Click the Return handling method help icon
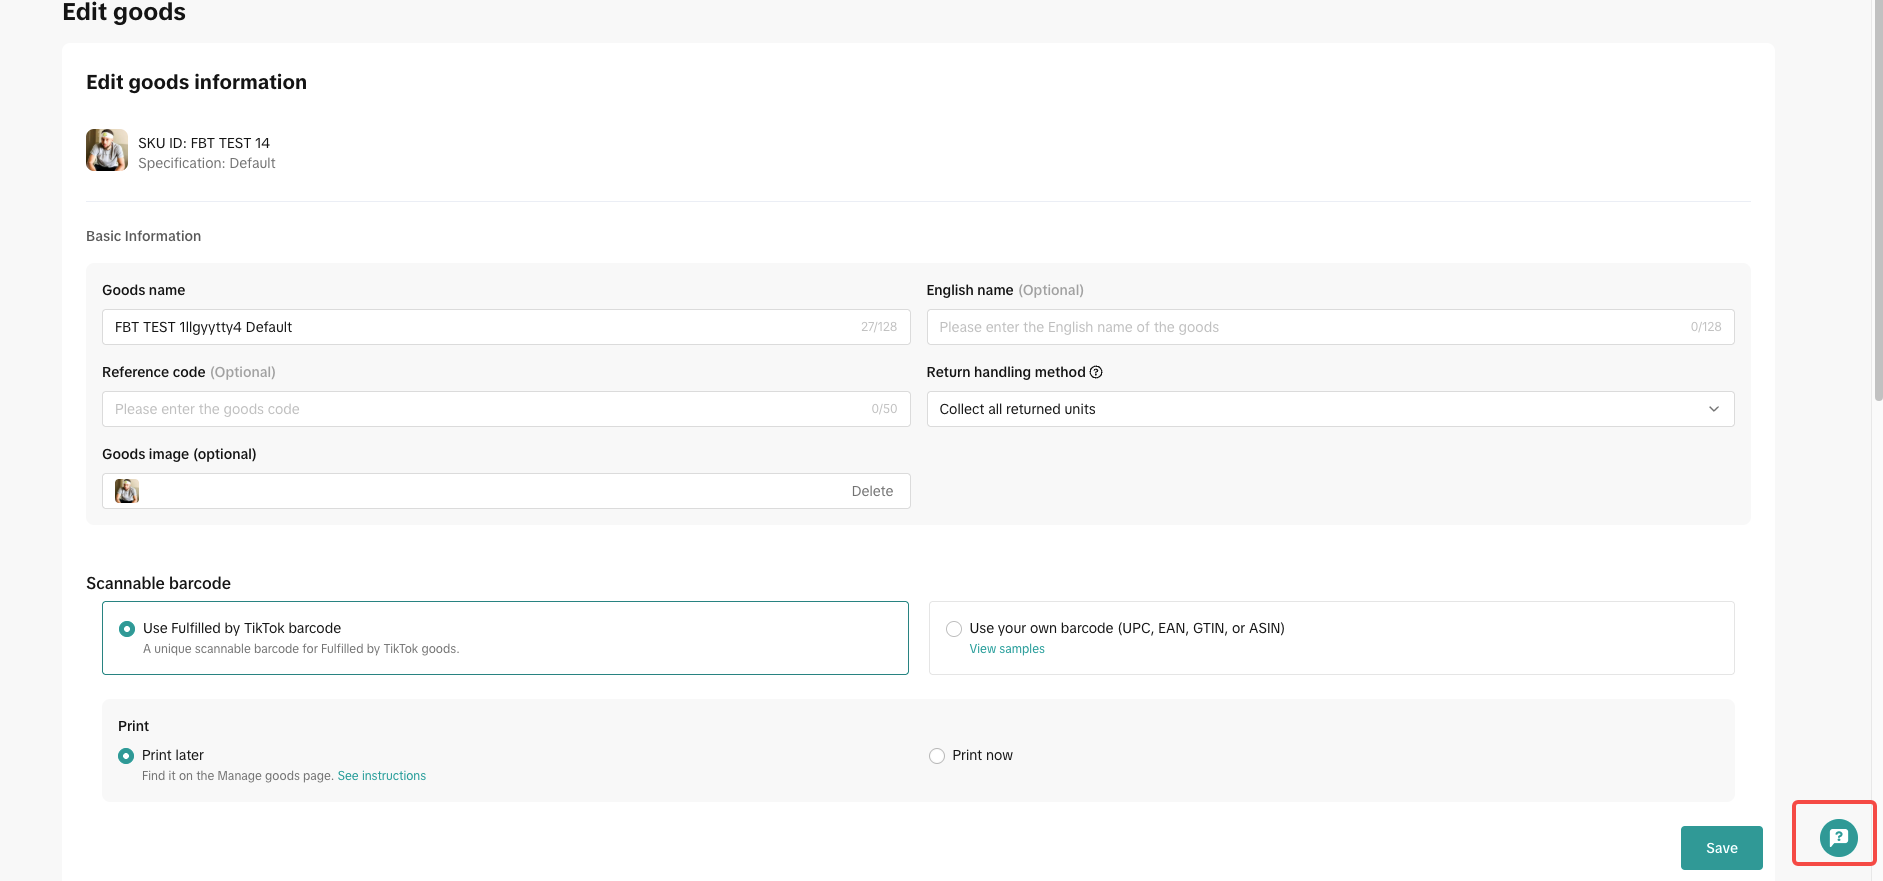 (x=1096, y=372)
